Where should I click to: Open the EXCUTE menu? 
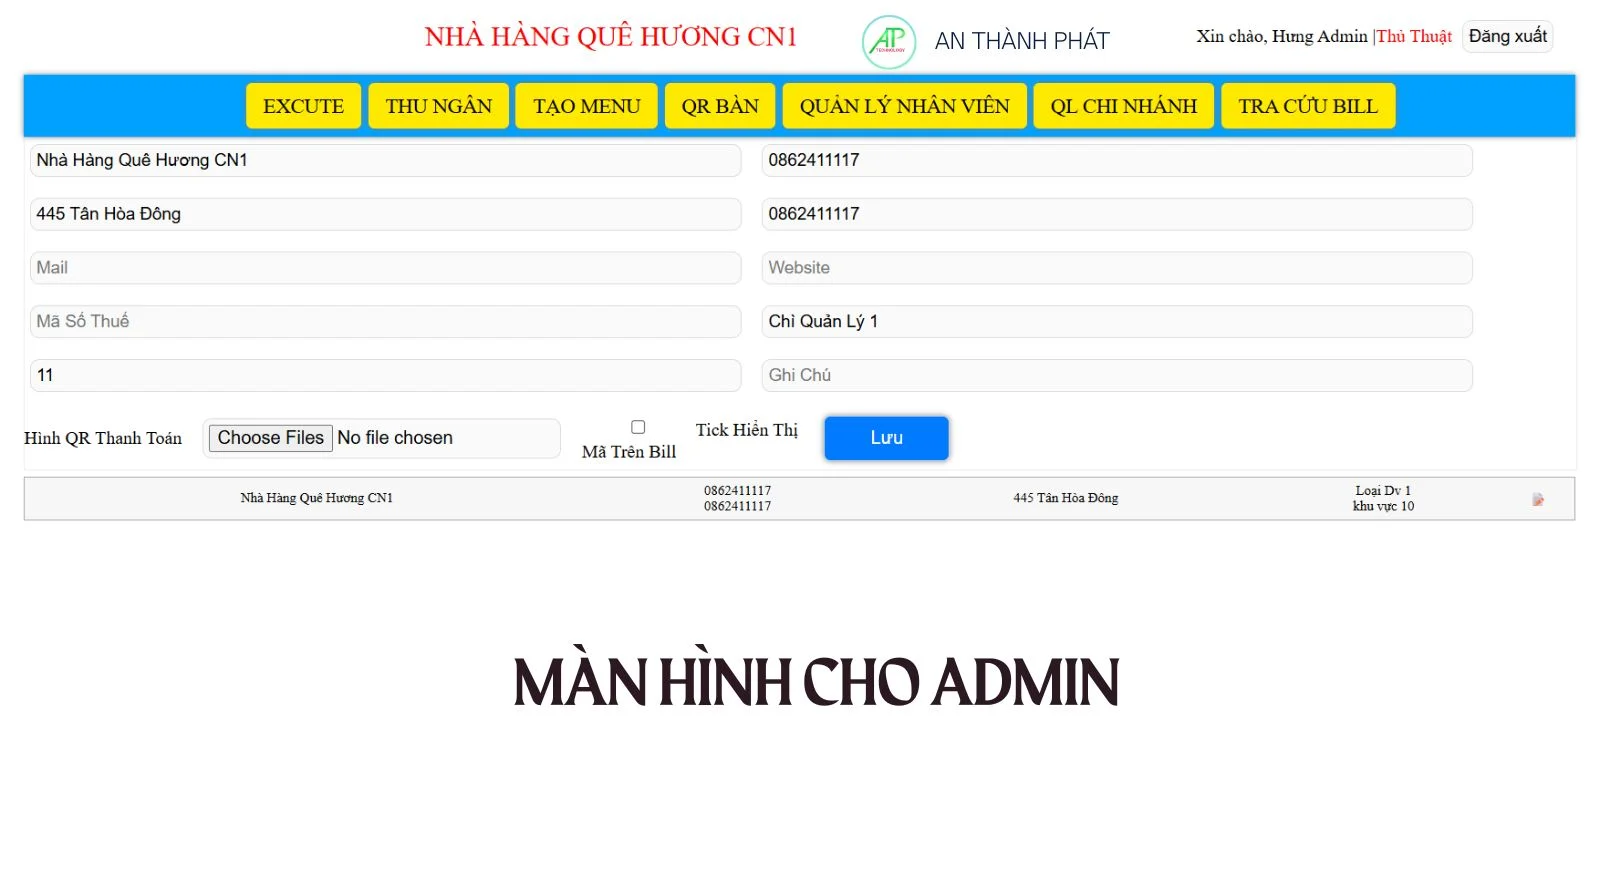pyautogui.click(x=303, y=106)
